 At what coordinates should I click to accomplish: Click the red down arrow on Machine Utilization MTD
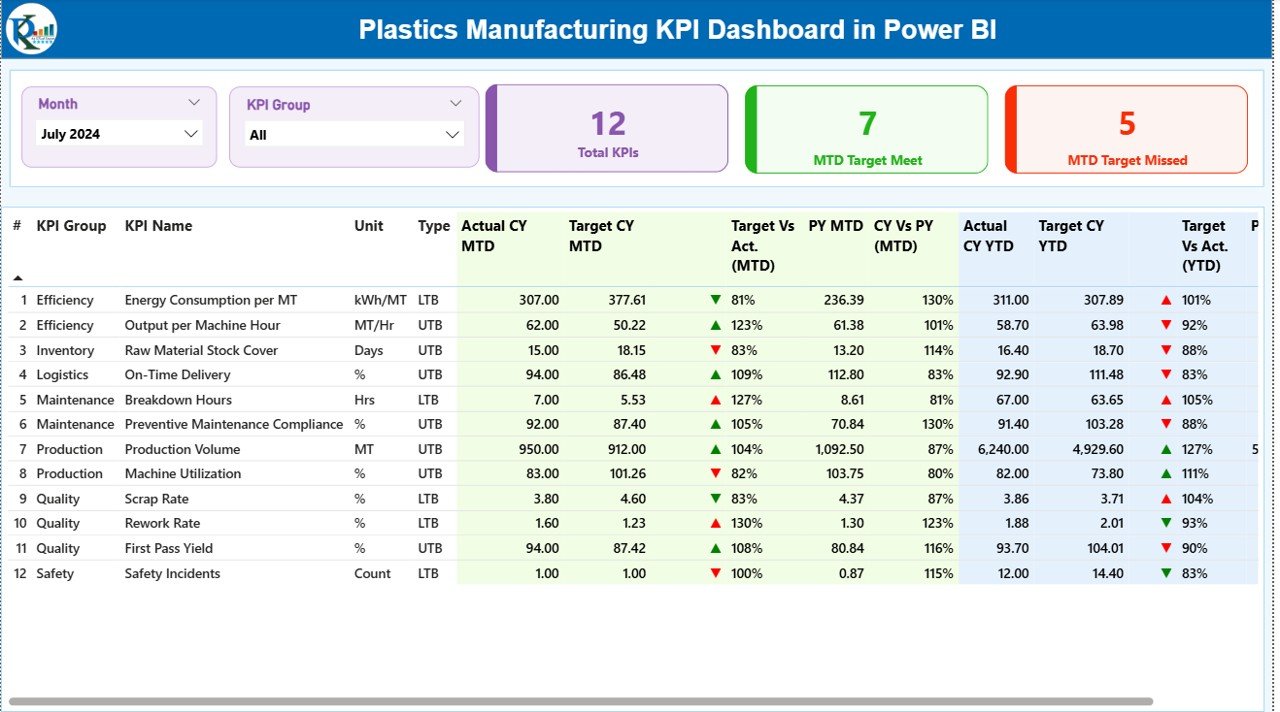pyautogui.click(x=715, y=473)
